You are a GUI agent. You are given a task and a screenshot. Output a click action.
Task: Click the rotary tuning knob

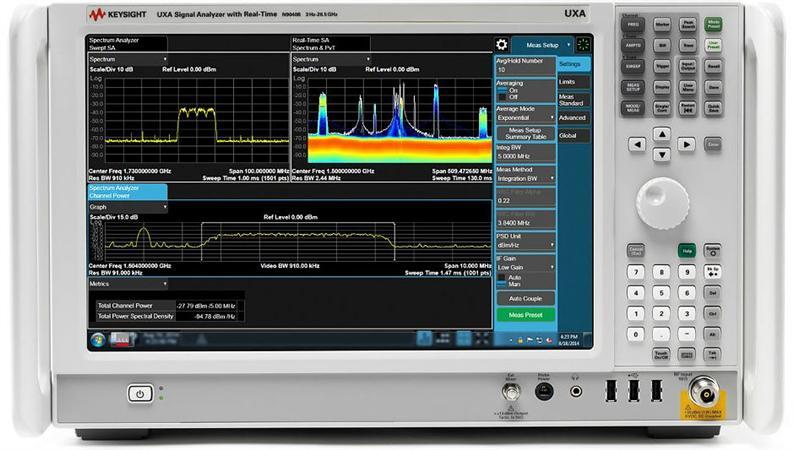pos(662,203)
